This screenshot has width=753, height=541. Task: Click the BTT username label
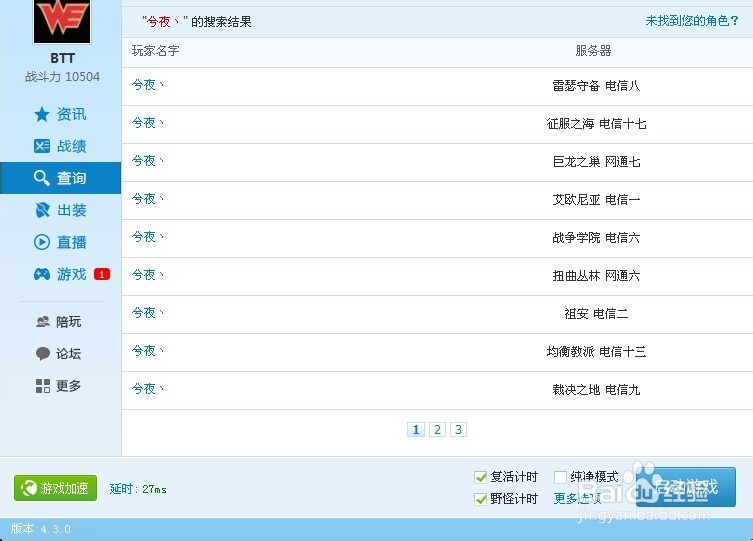62,58
